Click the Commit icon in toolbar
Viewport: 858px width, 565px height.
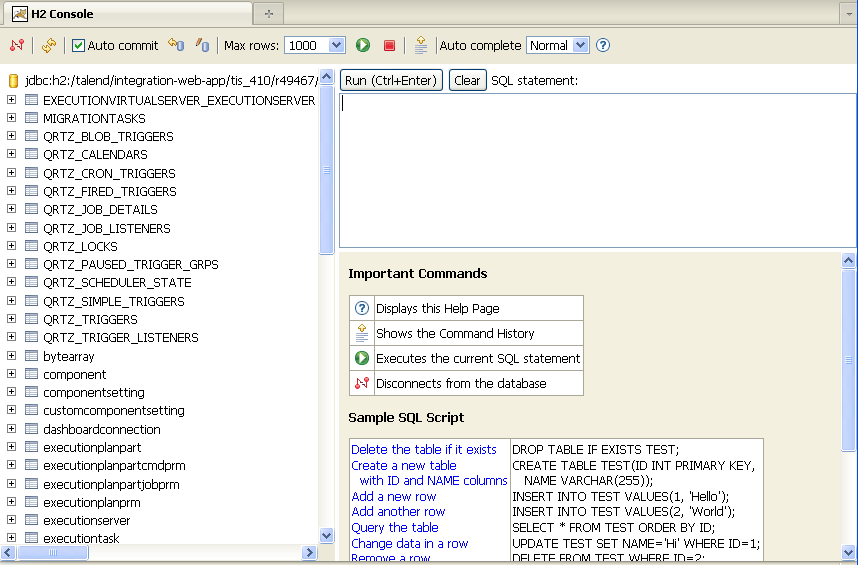(x=202, y=46)
